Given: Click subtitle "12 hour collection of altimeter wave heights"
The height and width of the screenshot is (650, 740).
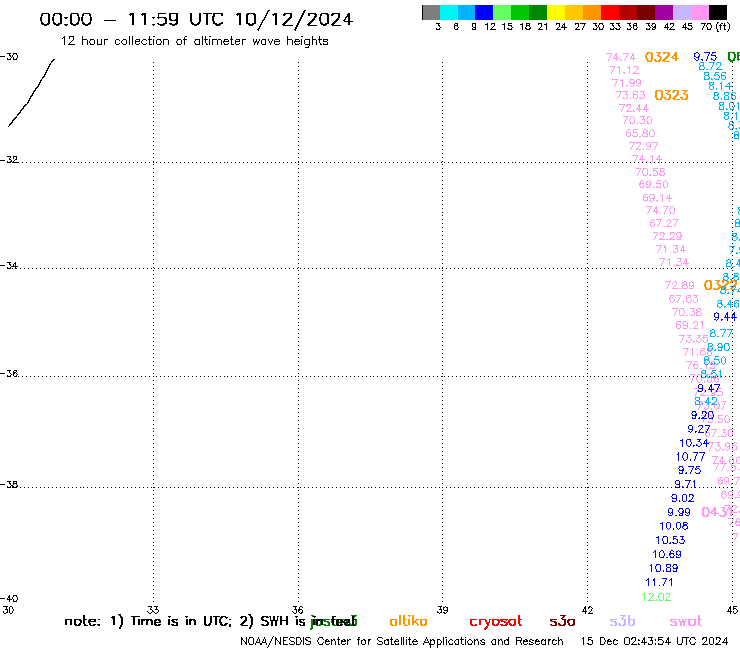Looking at the screenshot, I should (x=194, y=41).
